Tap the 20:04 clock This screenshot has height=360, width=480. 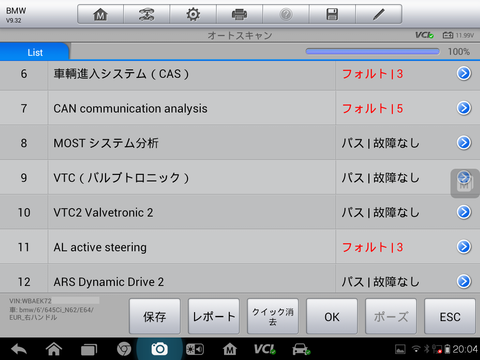465,349
